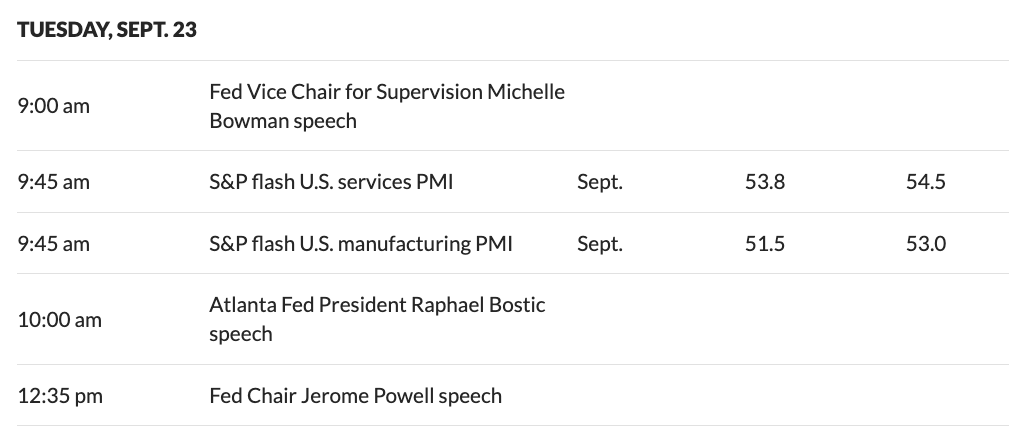This screenshot has width=1028, height=436.
Task: Click Sept. period in services PMI row
Action: coord(600,182)
